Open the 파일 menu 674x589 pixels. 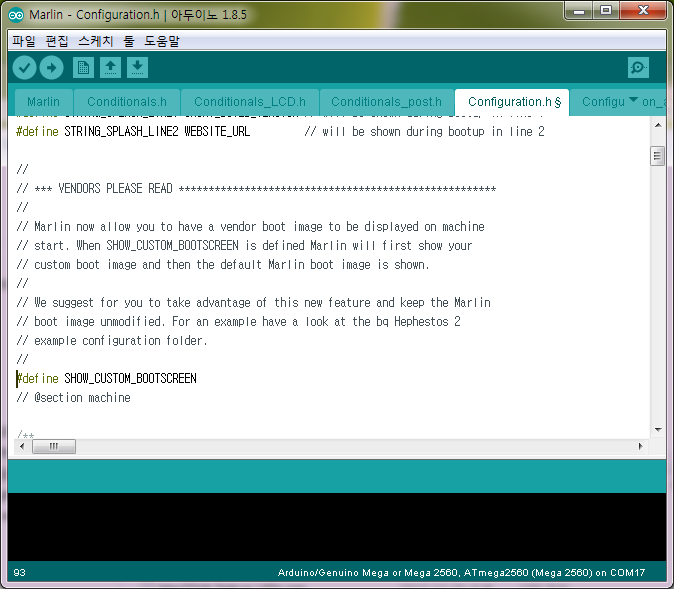24,41
